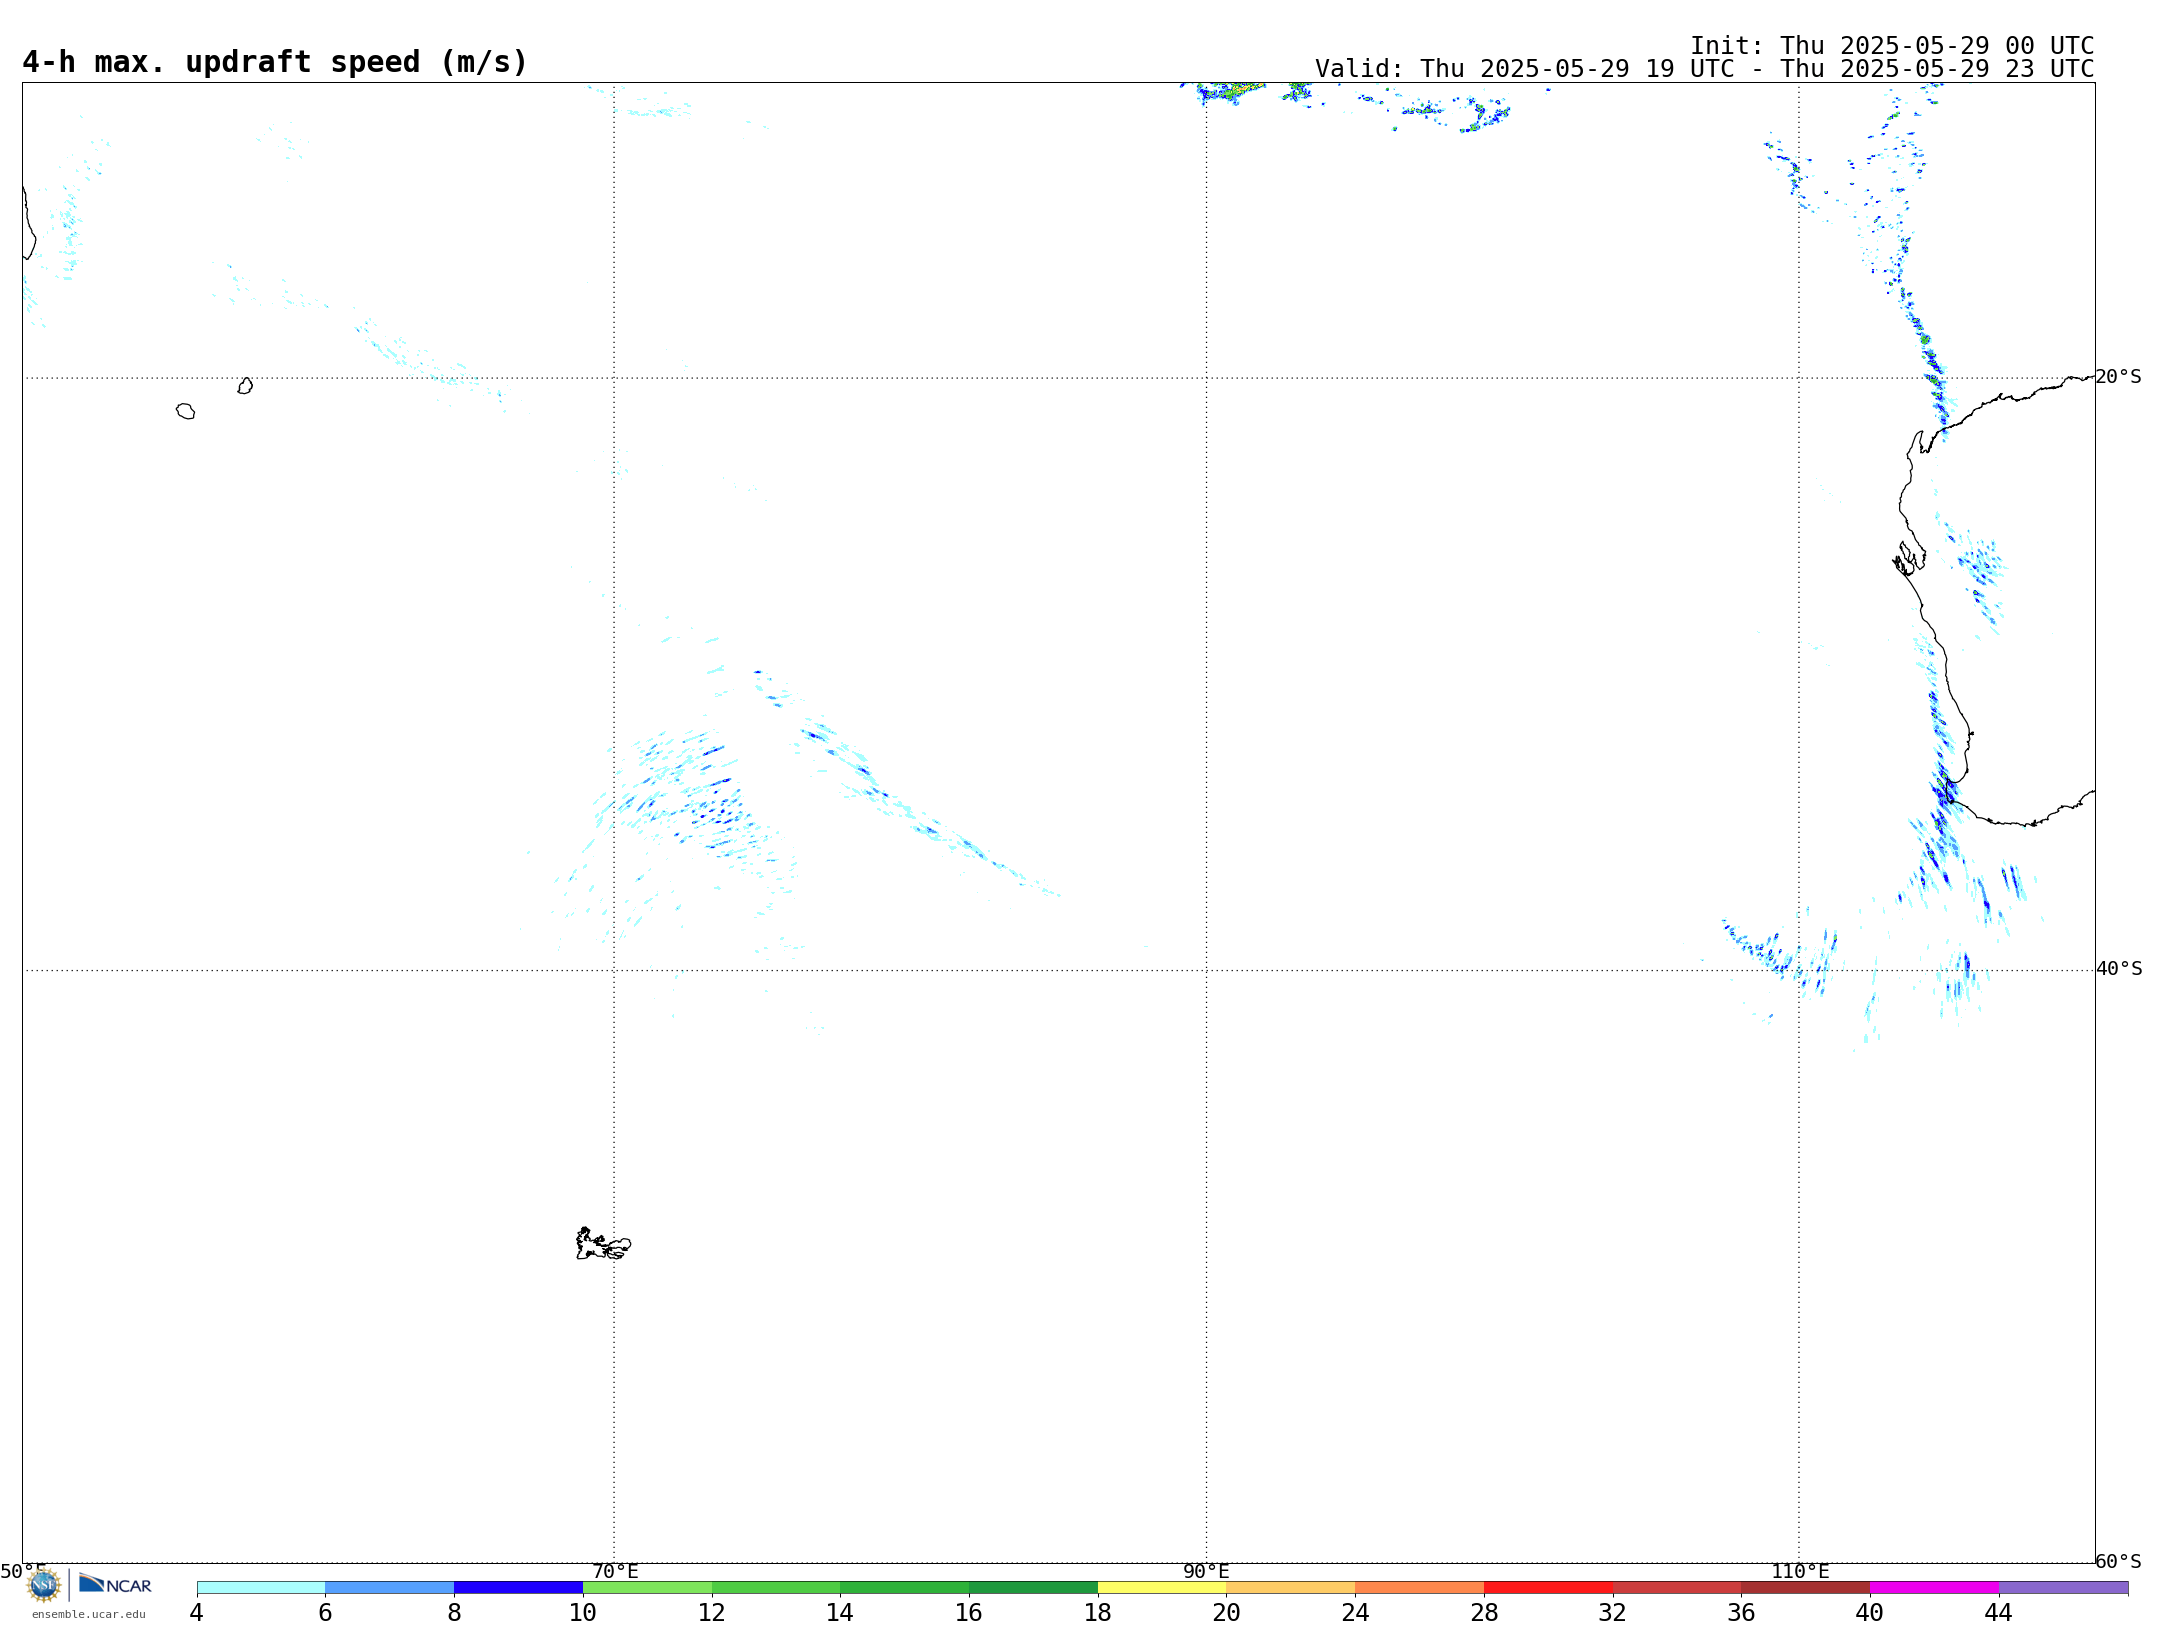The width and height of the screenshot is (2160, 1626).
Task: Select the 20-24 m/s light orange swatch
Action: (1291, 1587)
